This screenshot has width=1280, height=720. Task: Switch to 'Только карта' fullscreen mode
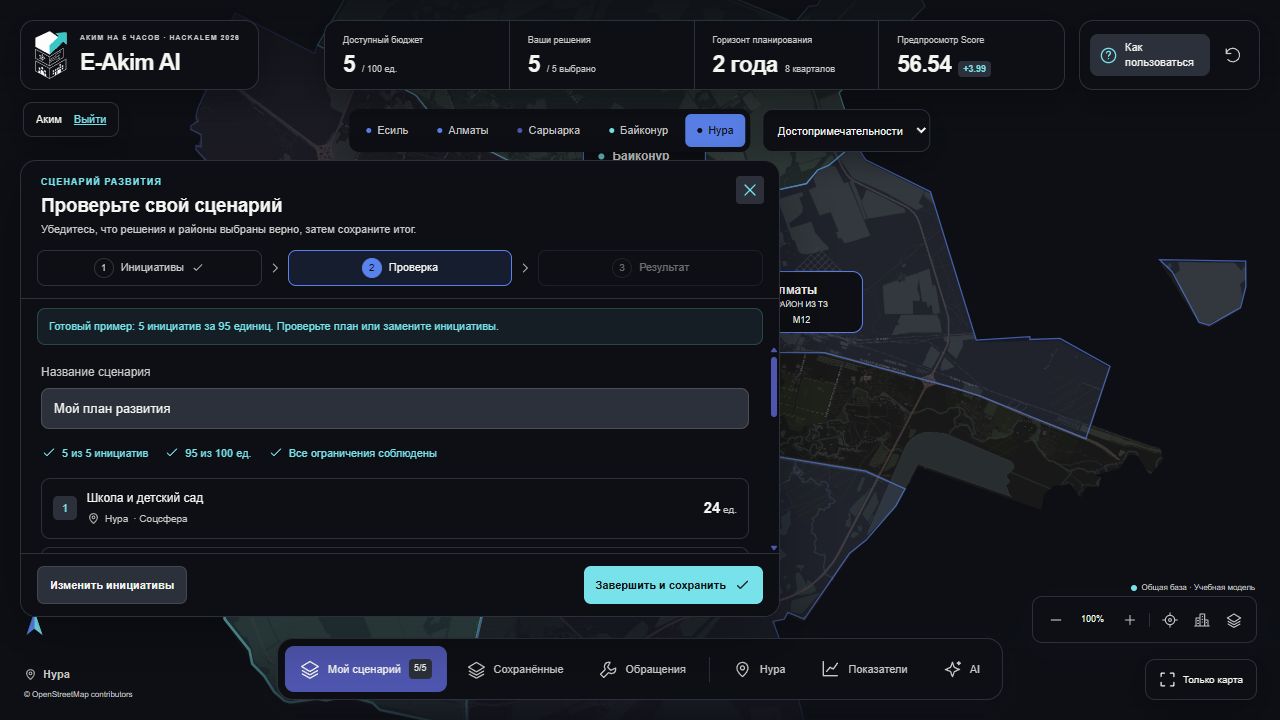[x=1201, y=680]
